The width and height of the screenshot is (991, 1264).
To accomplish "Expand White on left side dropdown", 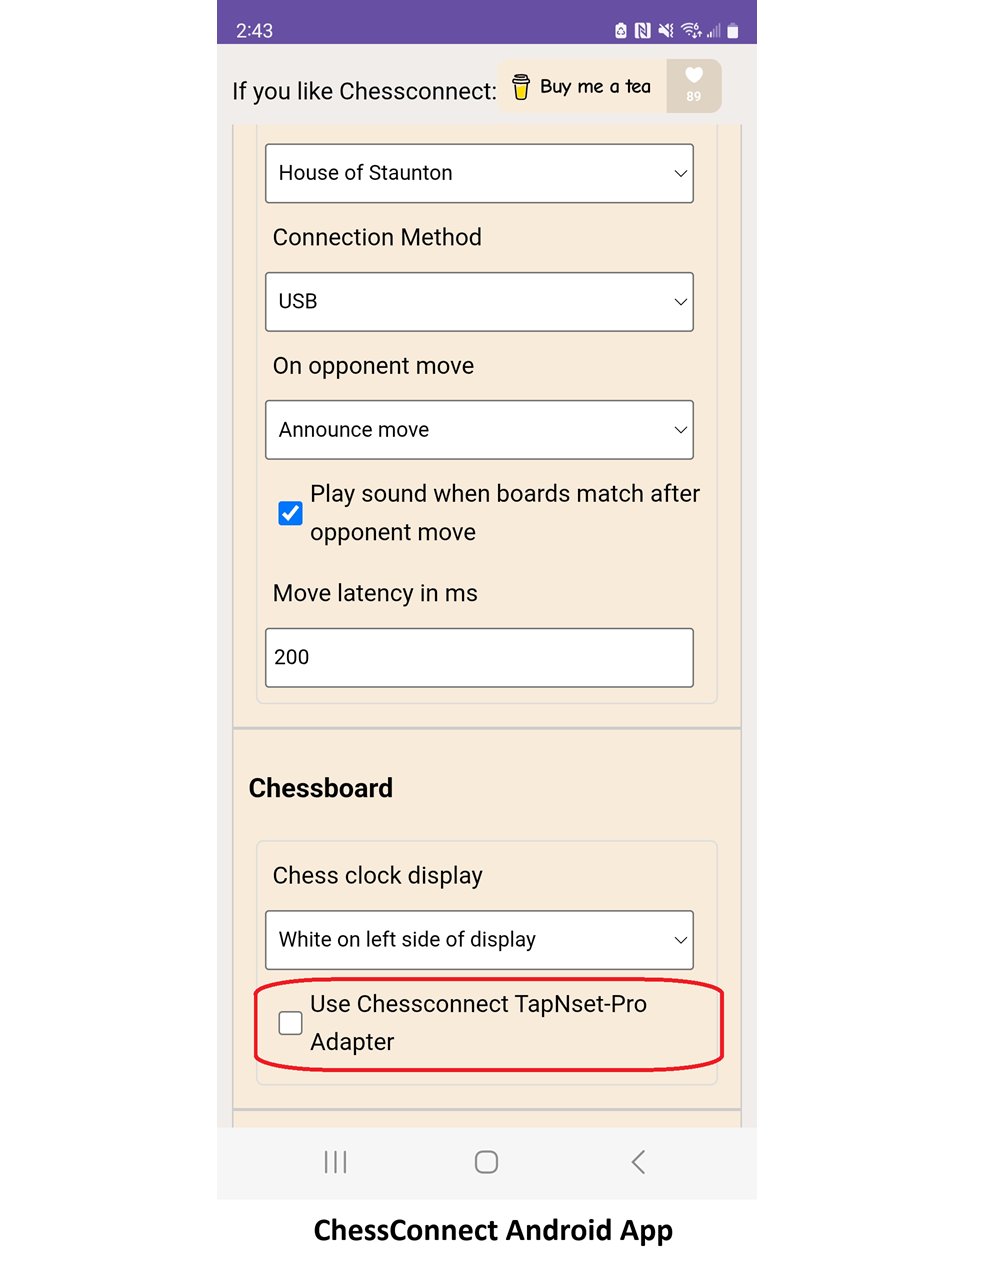I will (479, 940).
